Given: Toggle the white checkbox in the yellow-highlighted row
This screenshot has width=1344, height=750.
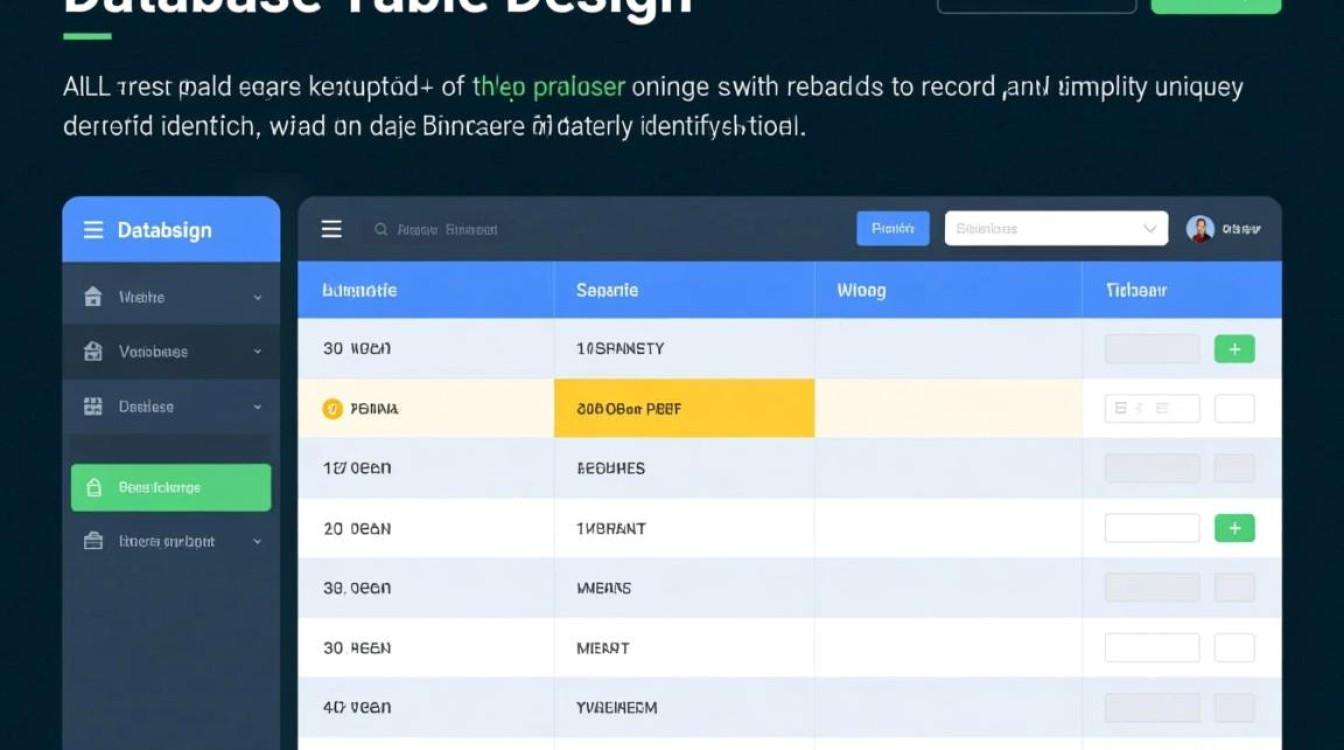Looking at the screenshot, I should click(x=1234, y=408).
